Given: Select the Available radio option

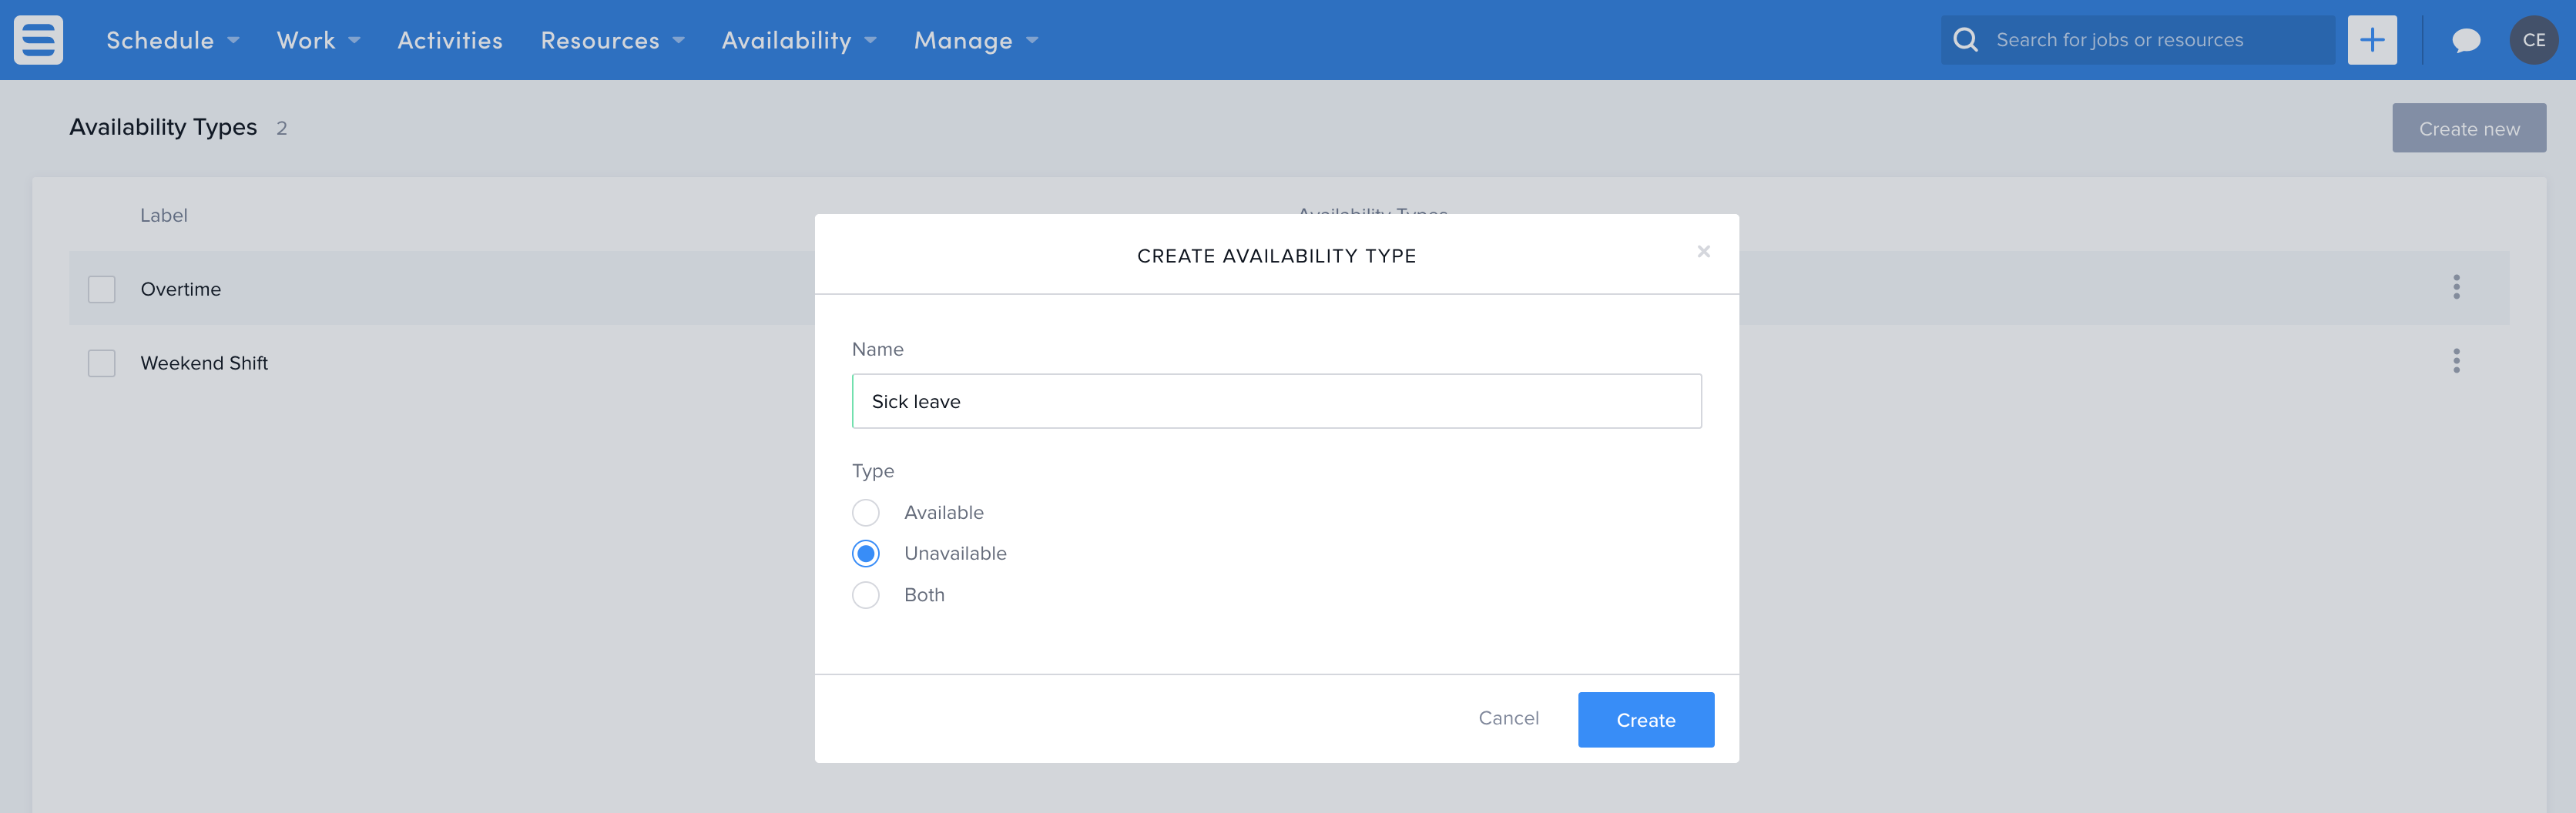Looking at the screenshot, I should [865, 512].
